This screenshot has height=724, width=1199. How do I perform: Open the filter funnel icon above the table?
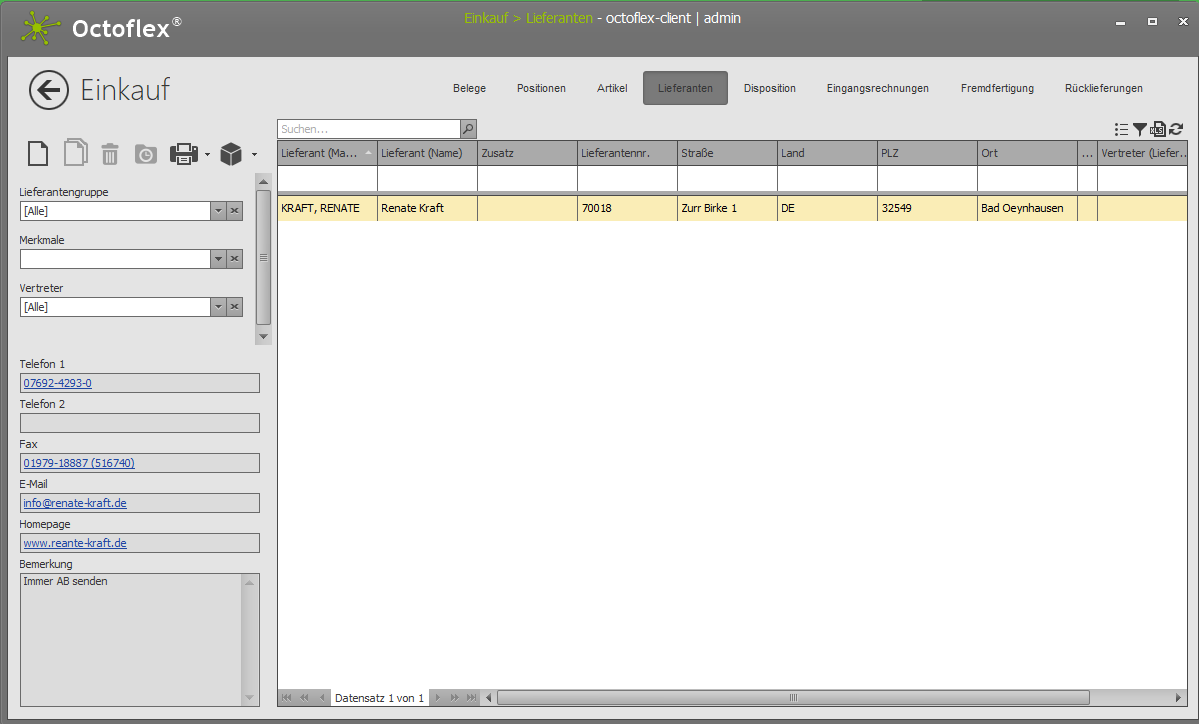(x=1140, y=129)
